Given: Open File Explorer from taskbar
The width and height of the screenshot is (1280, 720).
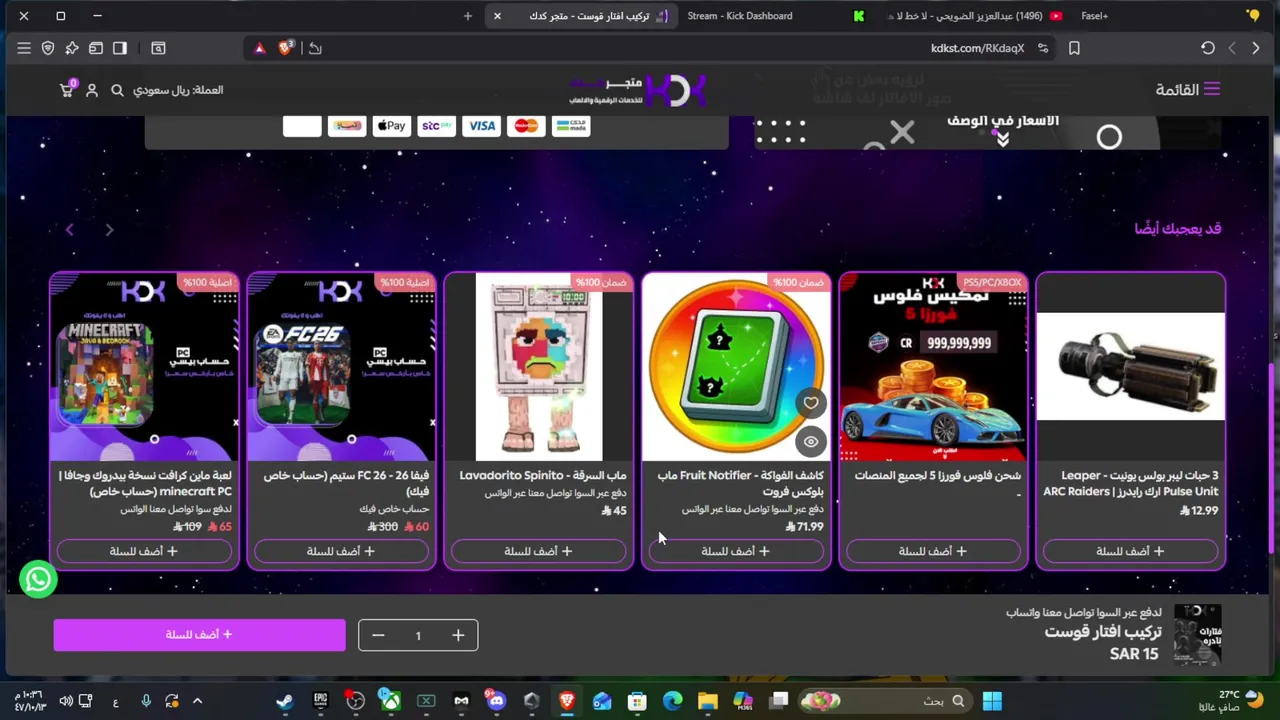Looking at the screenshot, I should pos(707,701).
